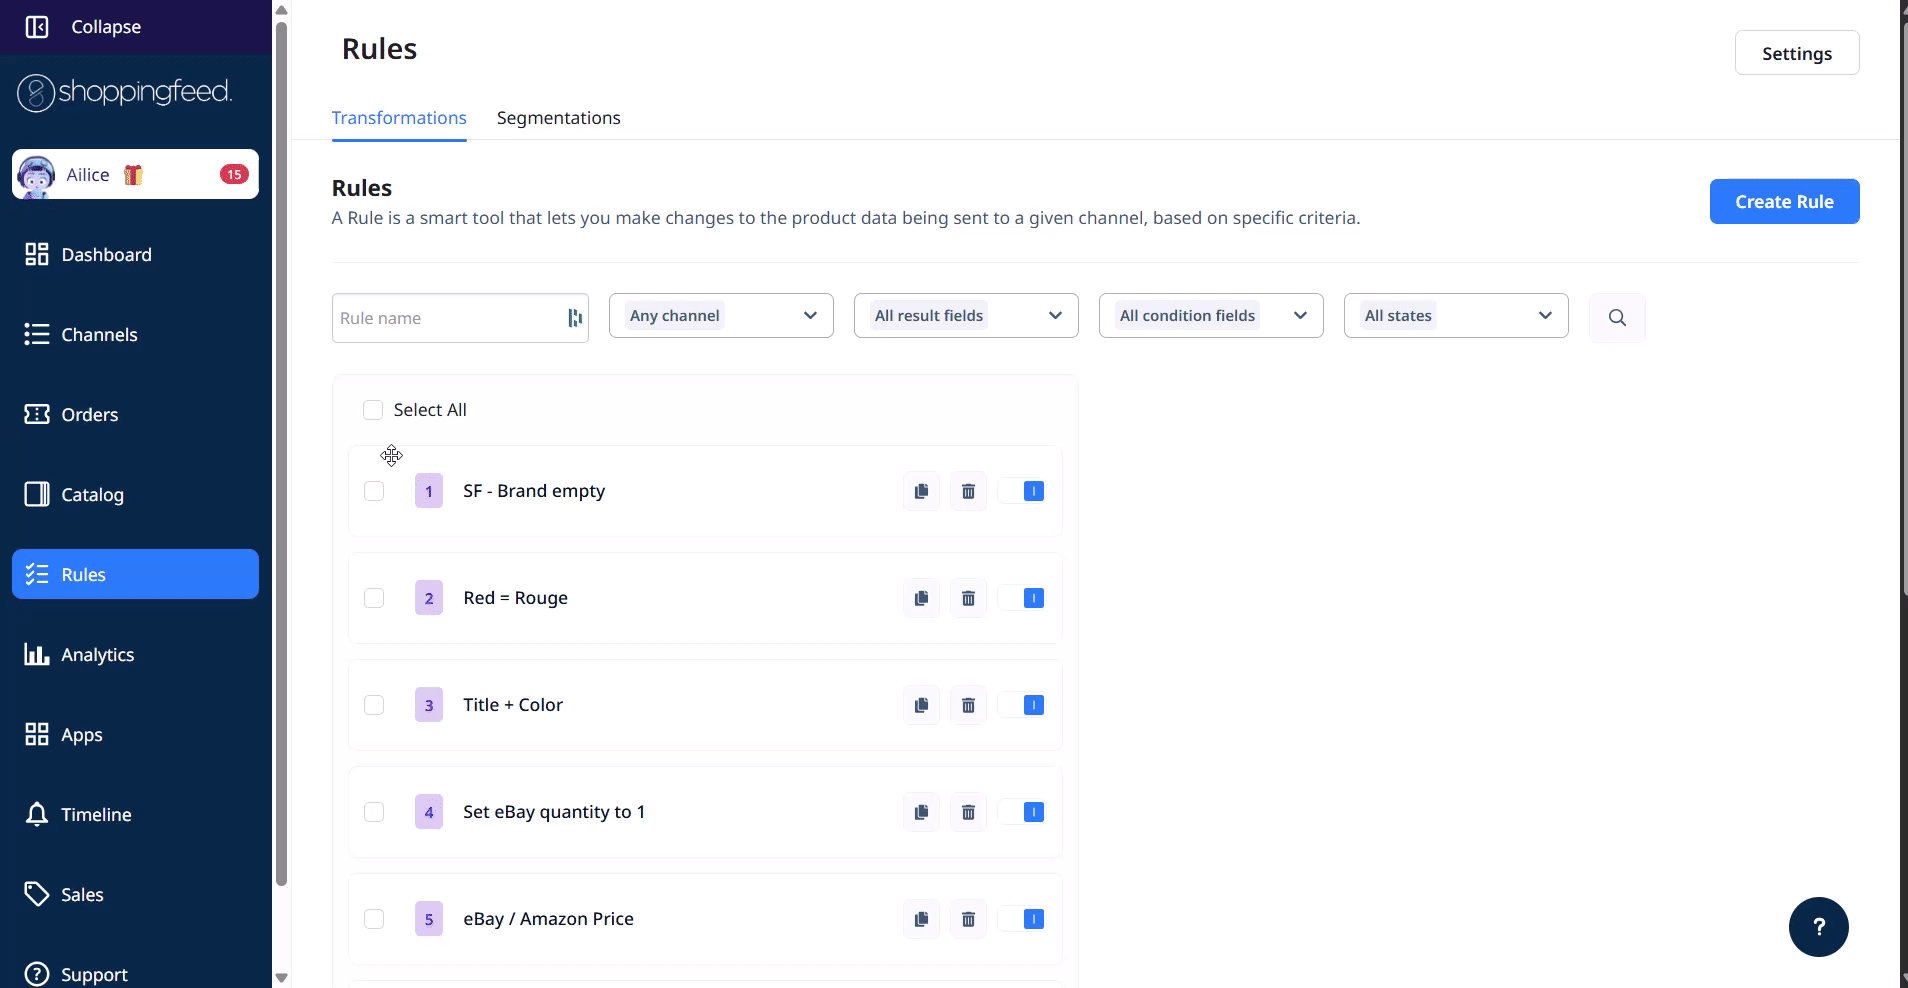Duplicate the Title + Color rule
Viewport: 1908px width, 988px height.
(x=921, y=705)
